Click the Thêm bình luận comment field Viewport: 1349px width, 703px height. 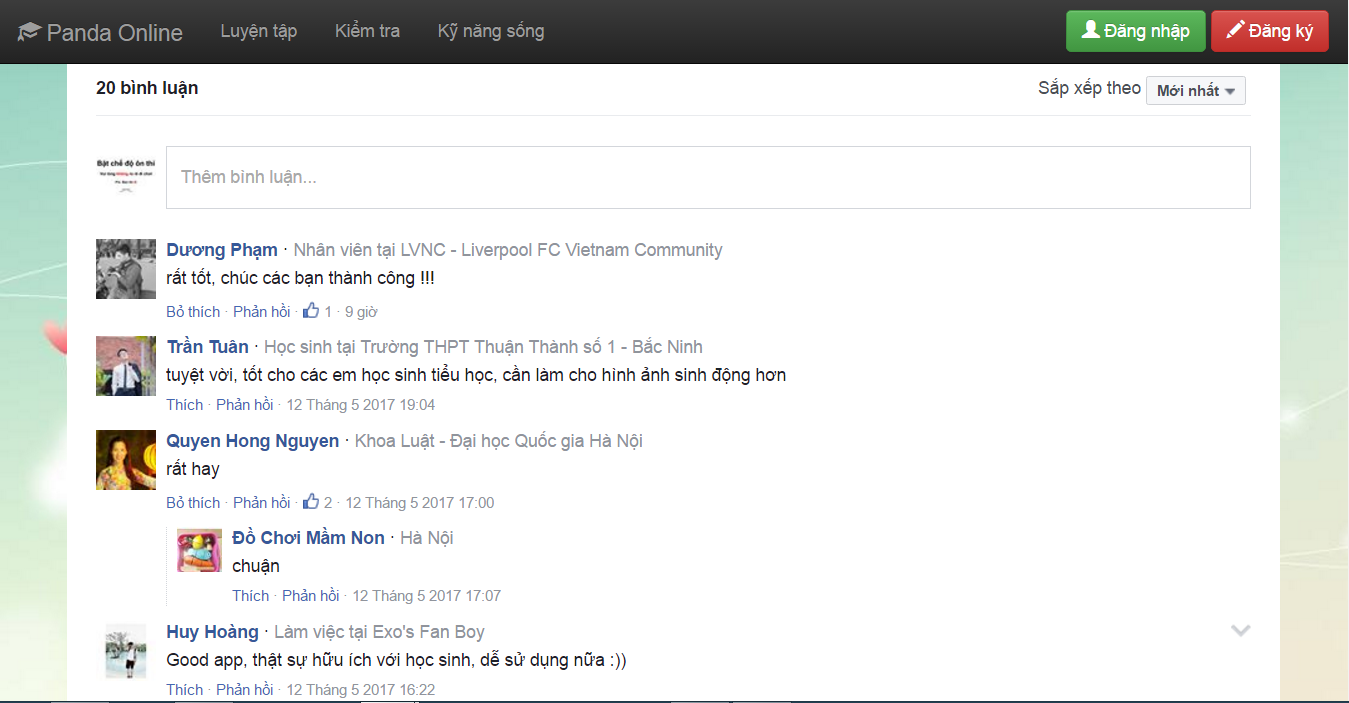[x=707, y=177]
